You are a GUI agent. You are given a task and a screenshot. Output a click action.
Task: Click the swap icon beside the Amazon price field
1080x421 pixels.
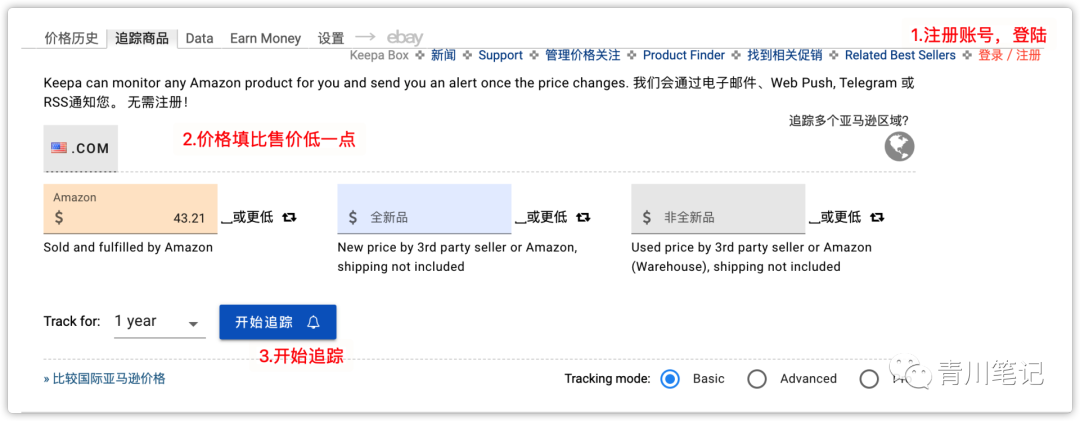289,217
